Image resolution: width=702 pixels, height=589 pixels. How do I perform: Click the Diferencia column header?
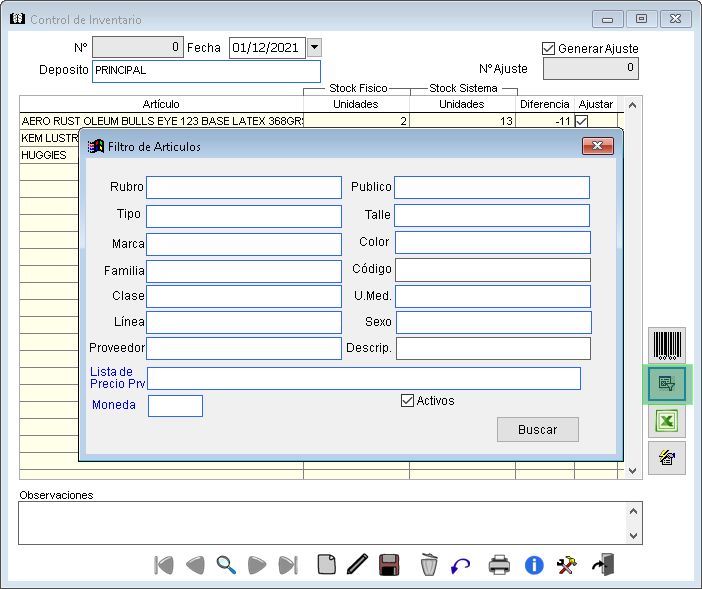544,104
